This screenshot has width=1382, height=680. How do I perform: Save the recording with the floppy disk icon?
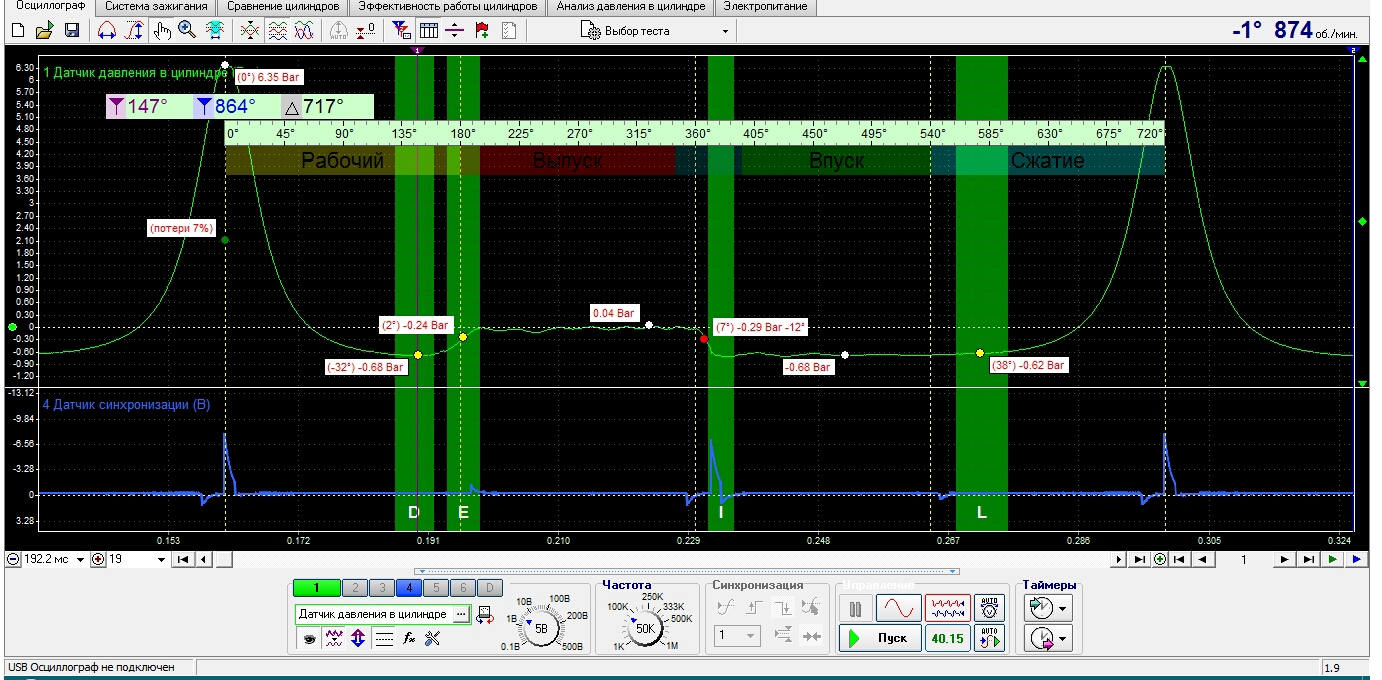72,31
